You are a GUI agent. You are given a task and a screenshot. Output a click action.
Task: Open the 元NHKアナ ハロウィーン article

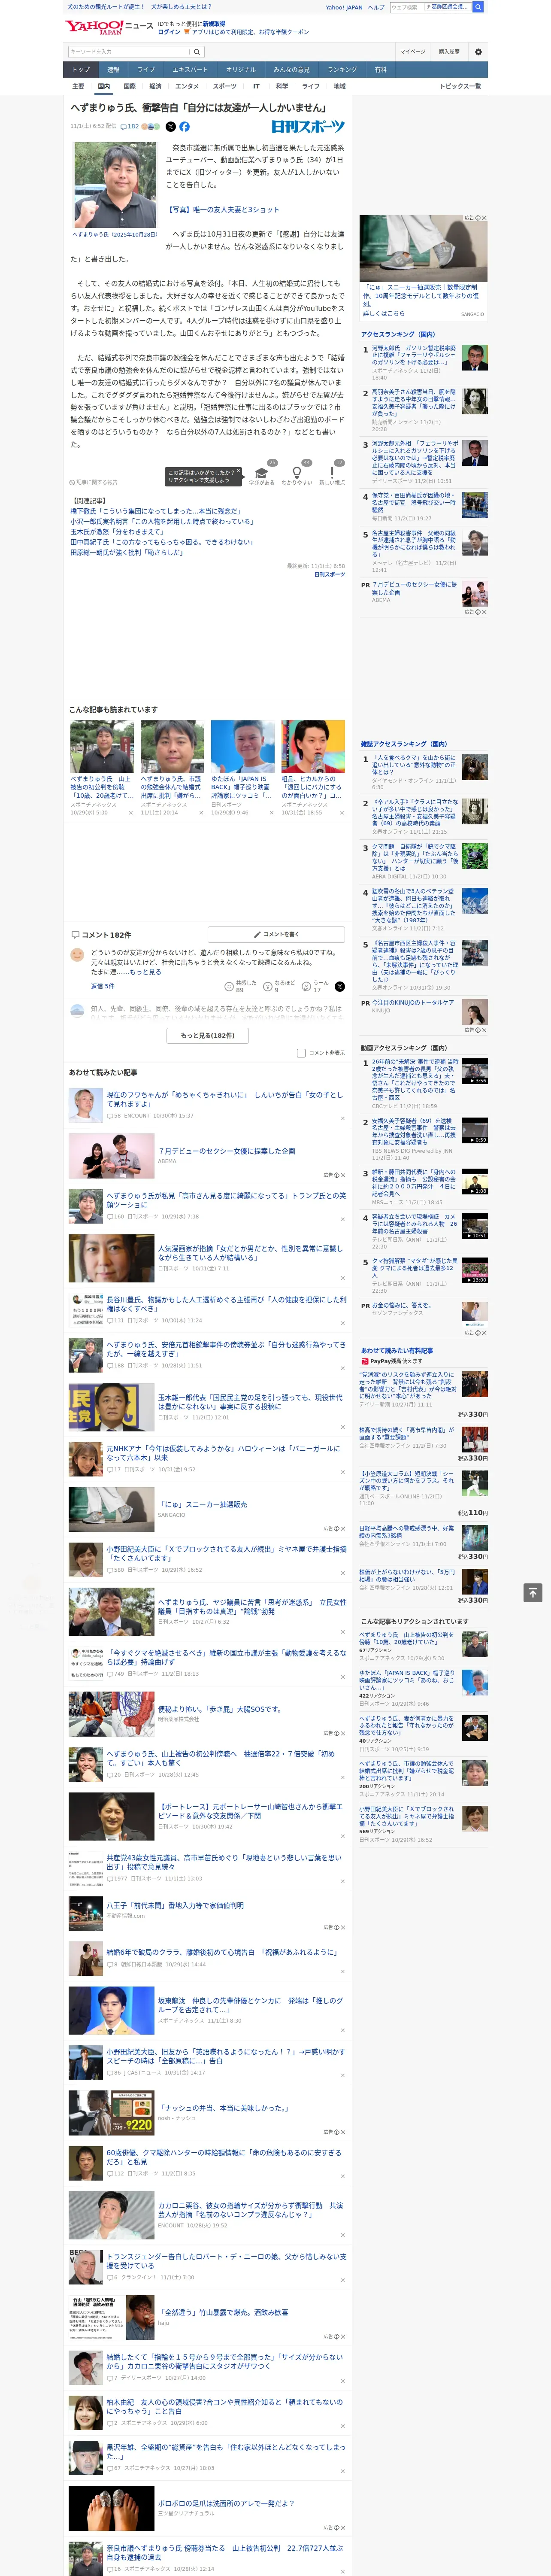point(223,1453)
